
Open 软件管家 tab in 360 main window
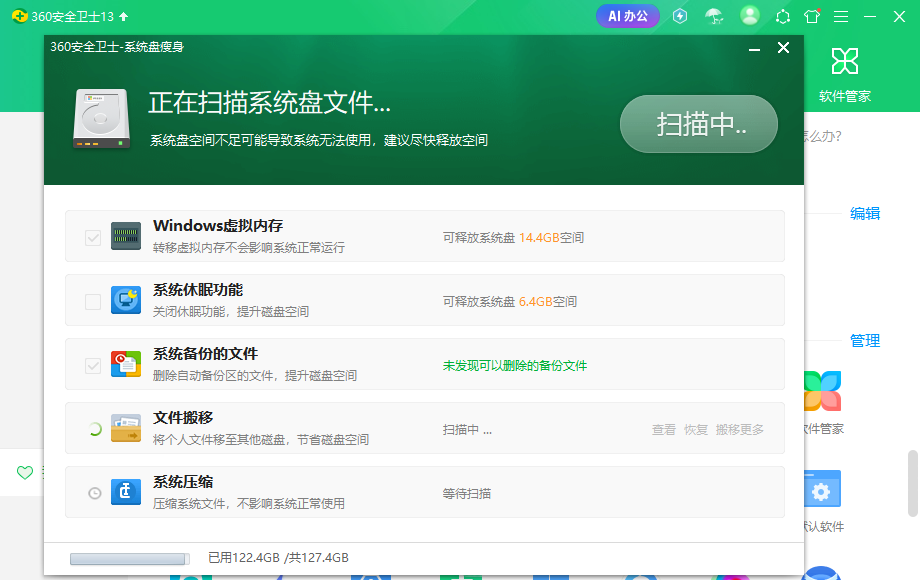pos(845,75)
